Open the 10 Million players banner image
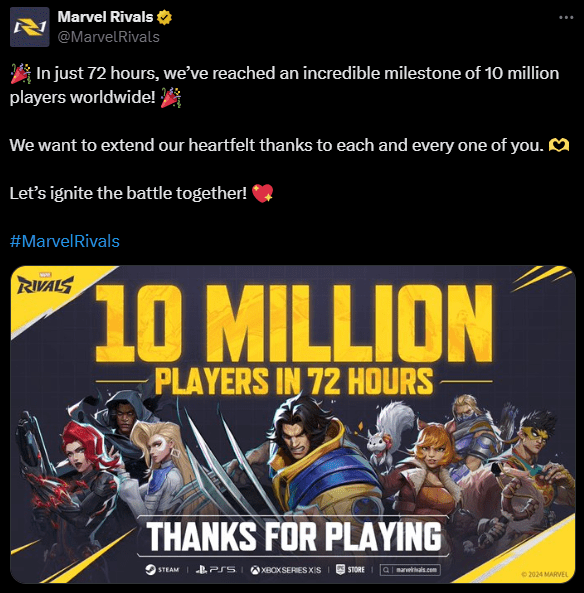 pyautogui.click(x=292, y=424)
